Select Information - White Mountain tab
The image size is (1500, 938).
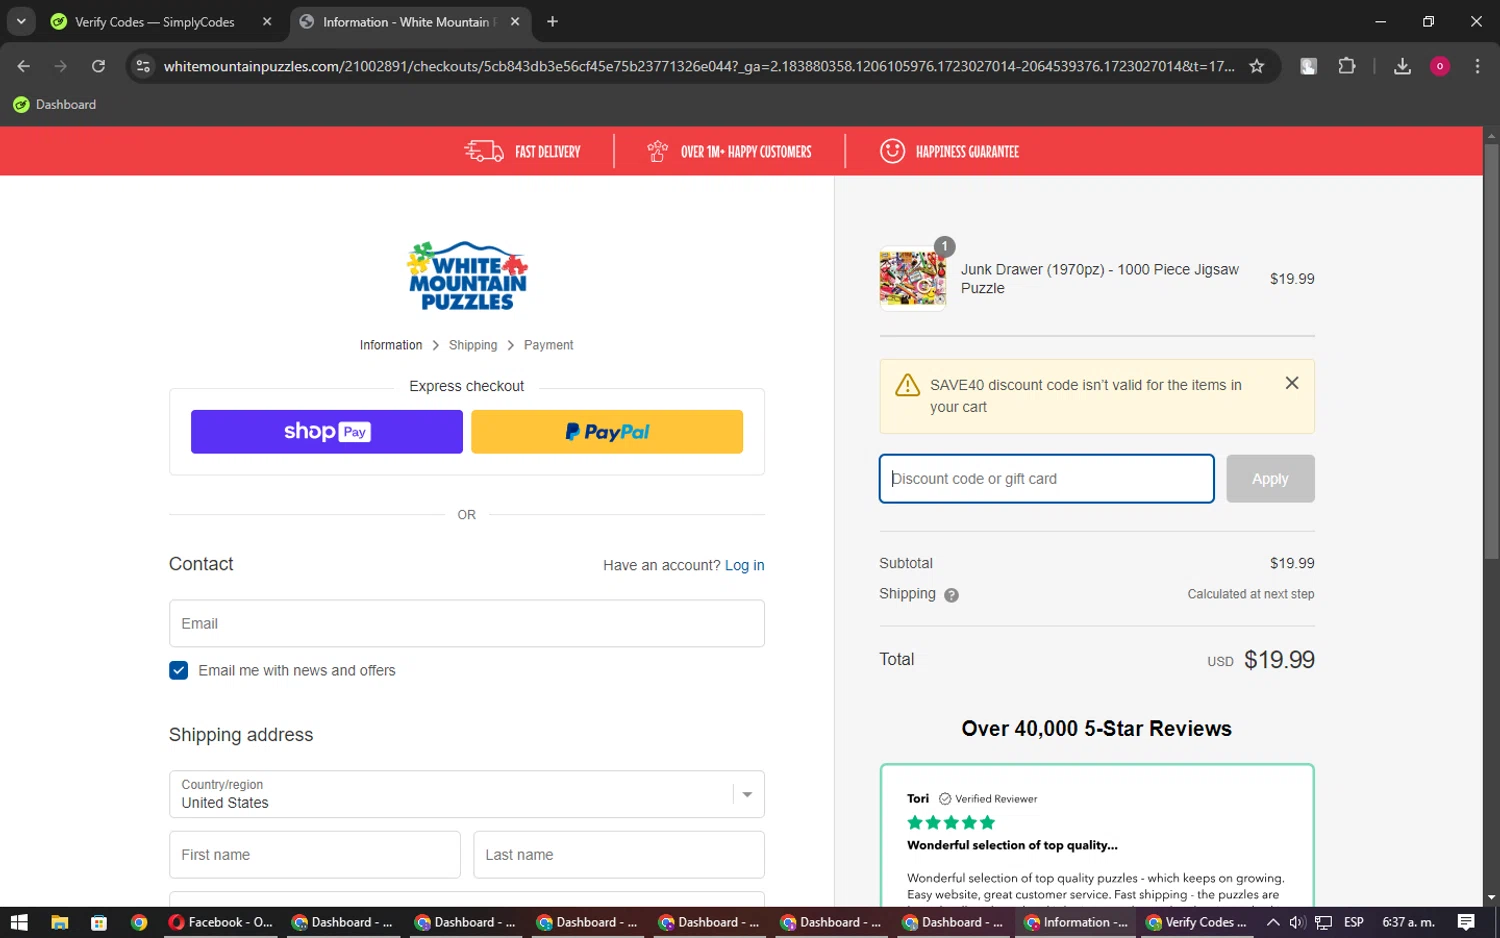(410, 21)
